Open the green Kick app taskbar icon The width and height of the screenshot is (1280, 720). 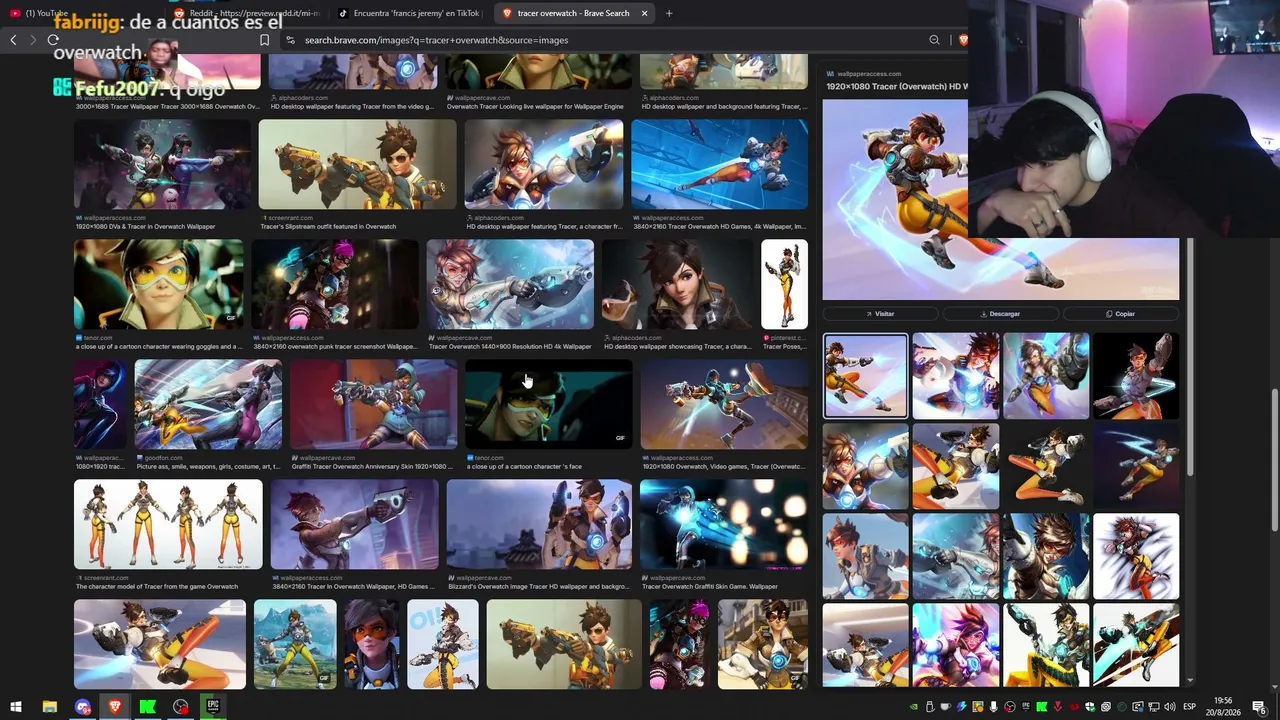click(x=147, y=707)
